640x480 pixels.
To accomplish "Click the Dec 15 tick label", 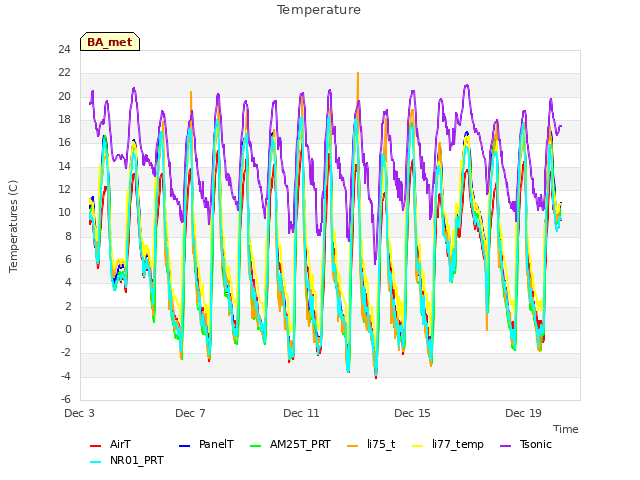I will coord(412,413).
